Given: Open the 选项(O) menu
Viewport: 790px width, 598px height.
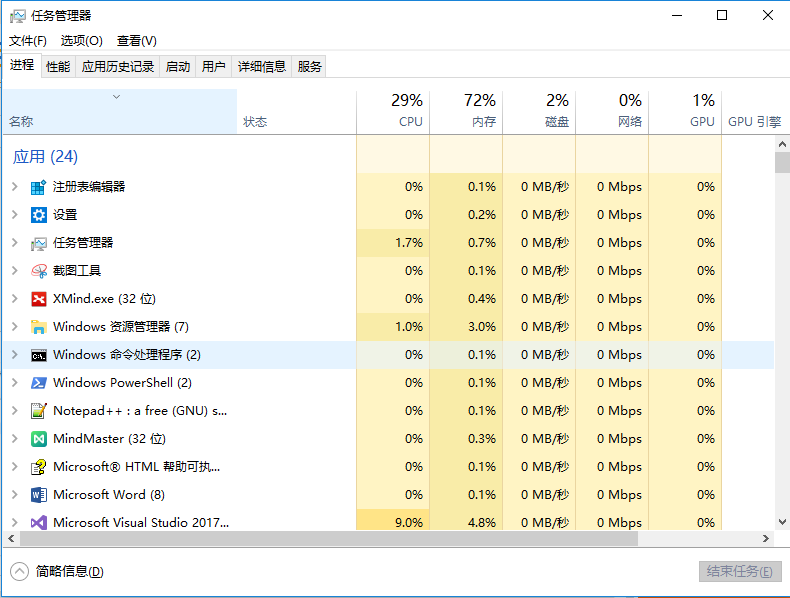Looking at the screenshot, I should 81,41.
